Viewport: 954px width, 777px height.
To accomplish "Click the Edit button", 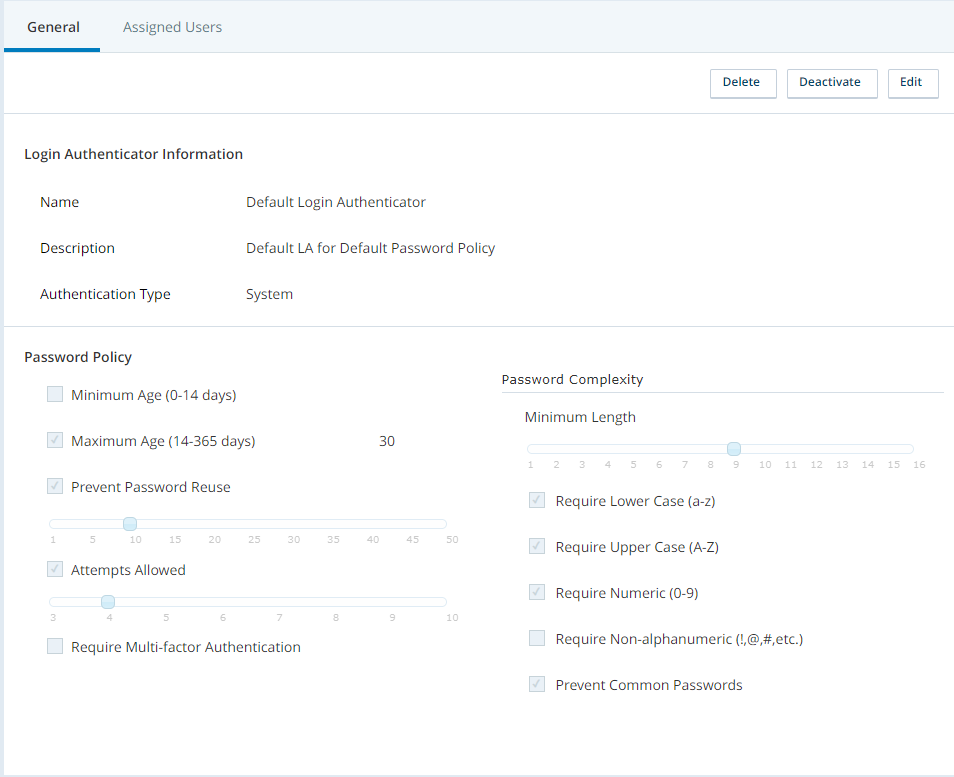I will click(912, 83).
